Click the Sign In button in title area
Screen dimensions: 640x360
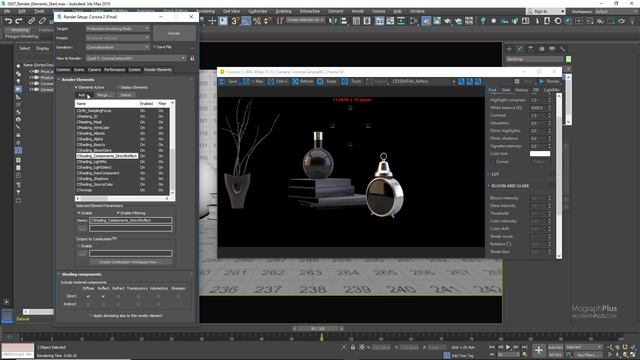545,11
